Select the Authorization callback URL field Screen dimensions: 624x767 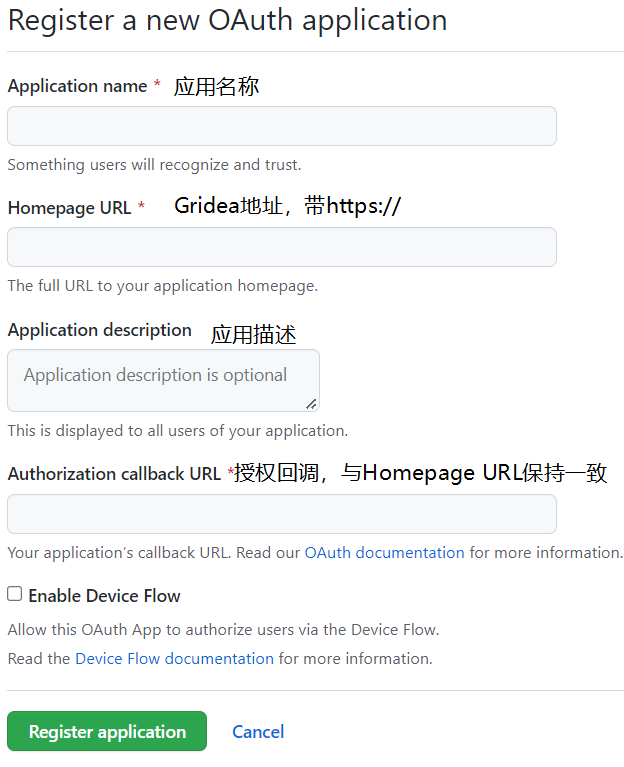coord(282,514)
